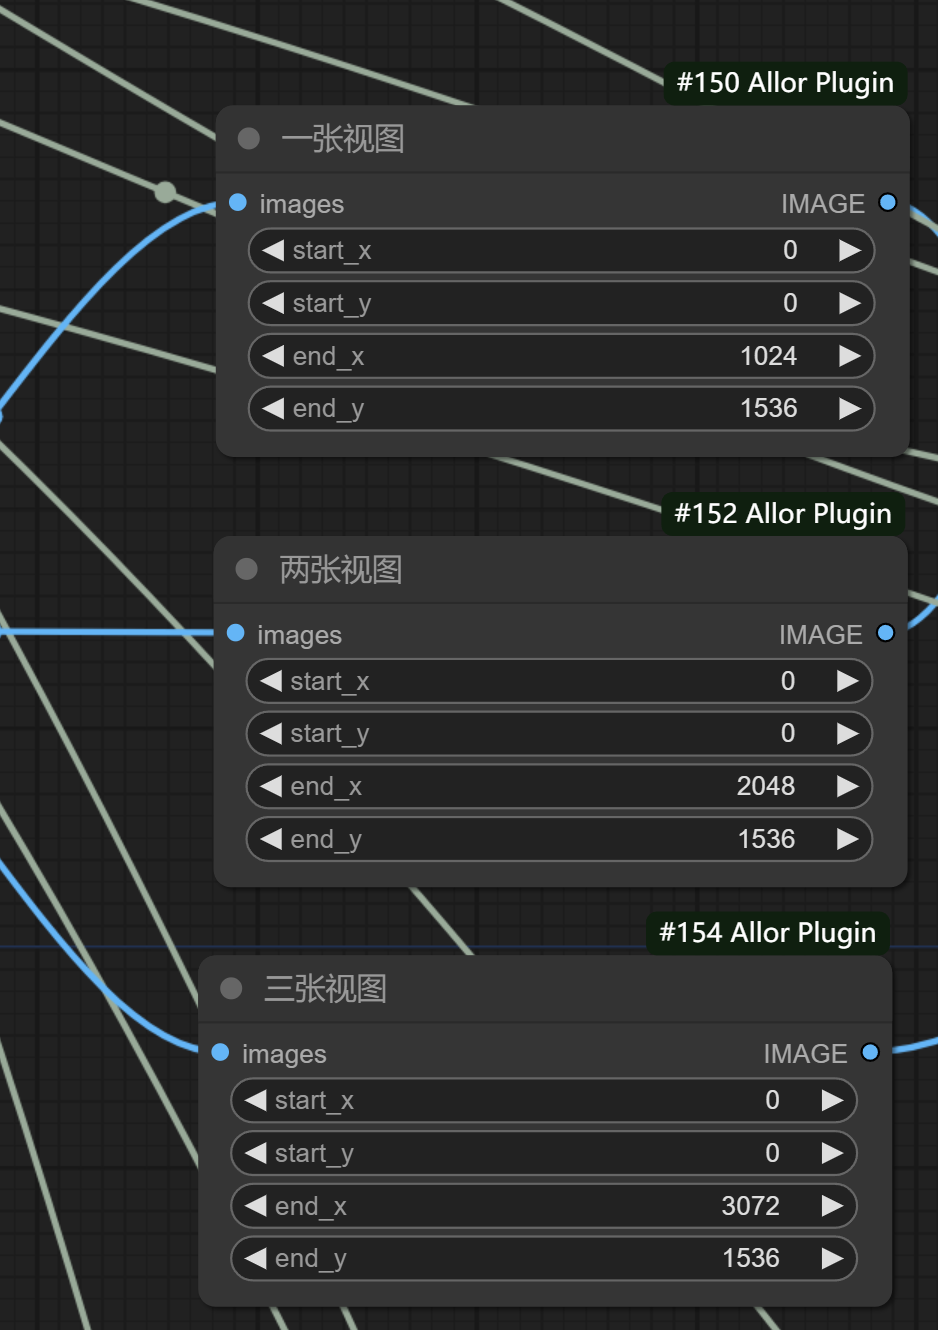
Task: Click images input port of 一张视图
Action: coord(238,203)
